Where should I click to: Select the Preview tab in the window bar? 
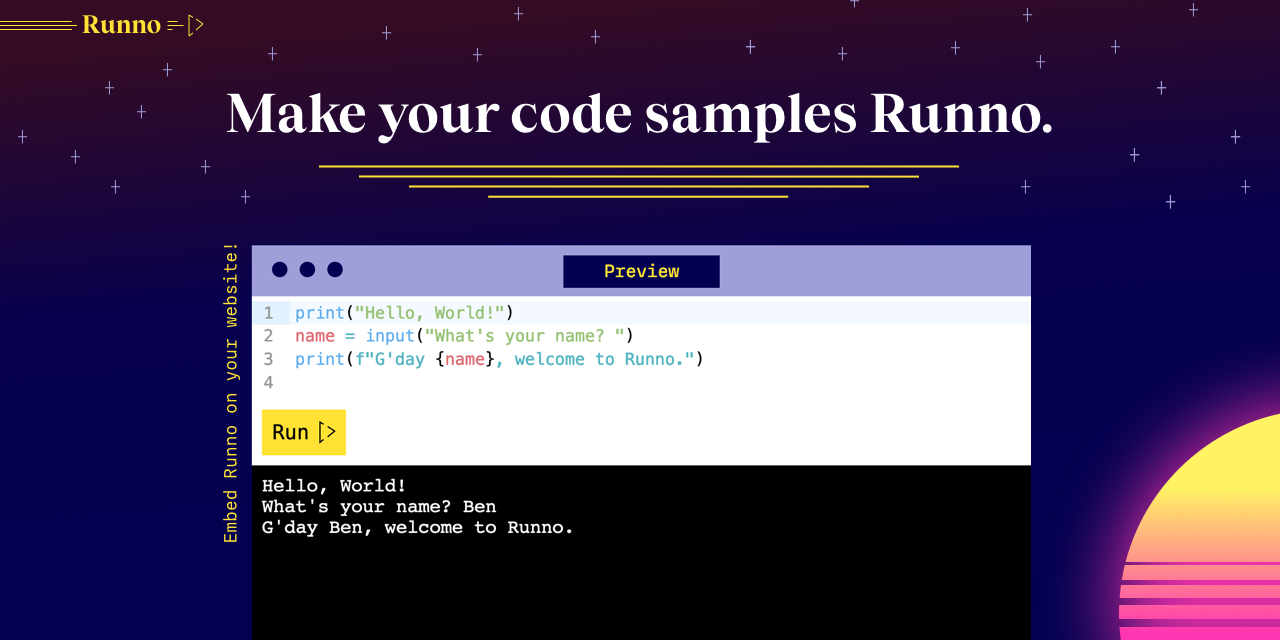coord(641,271)
